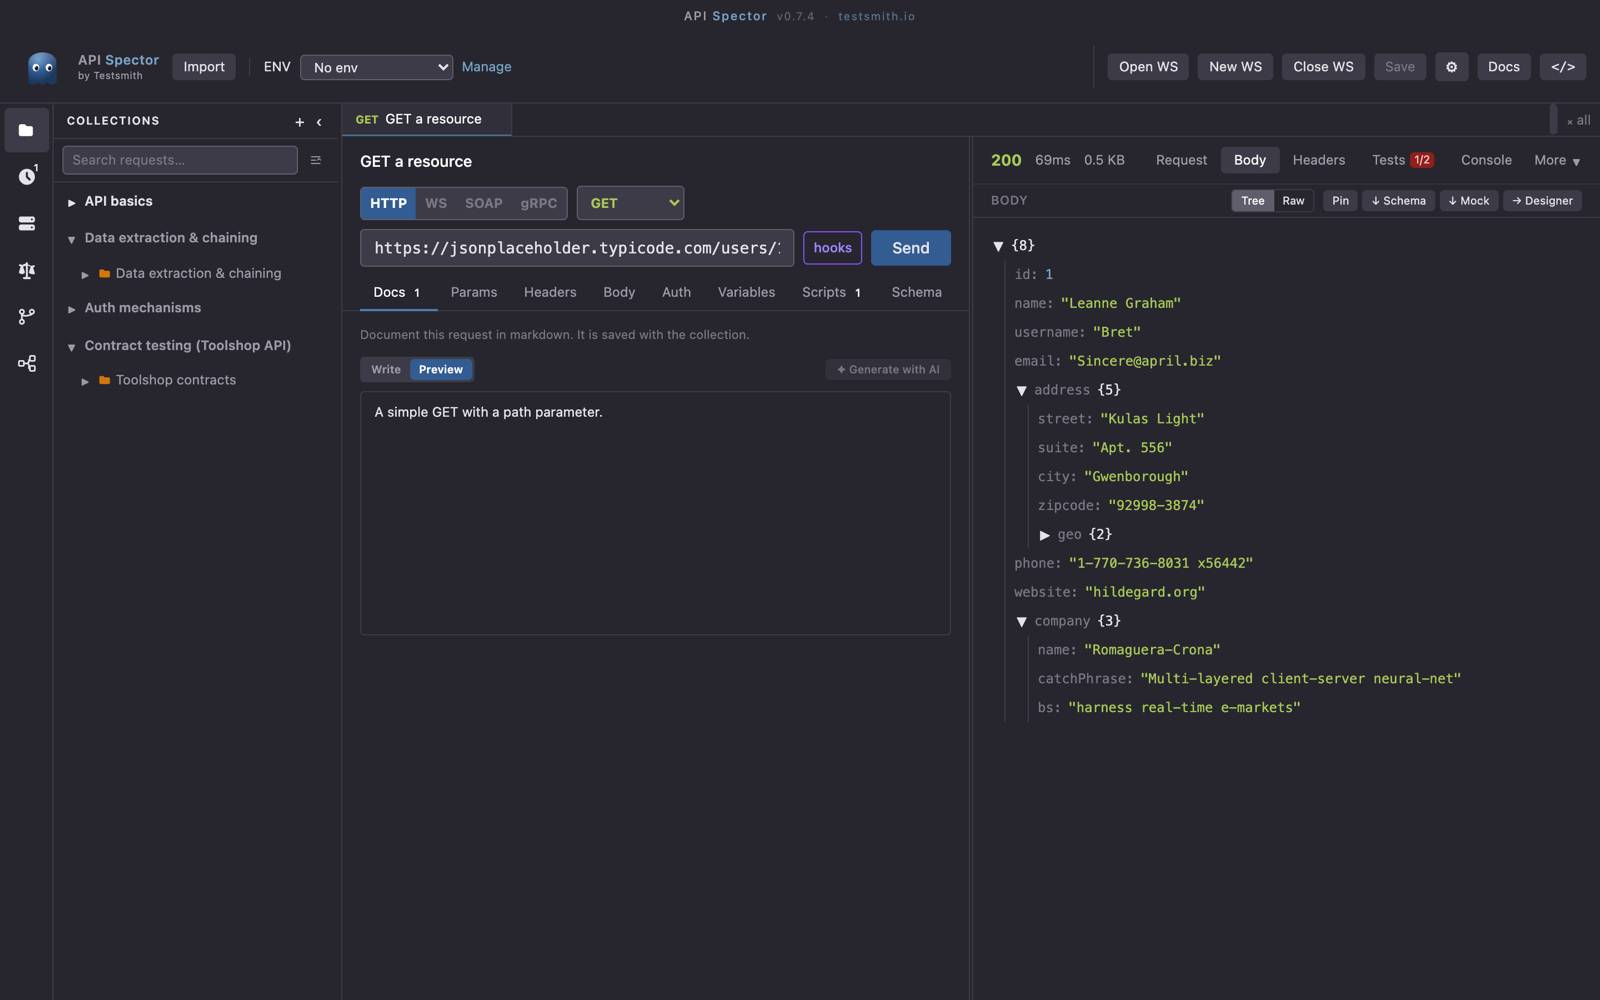
Task: Switch docs editor to Write mode
Action: (x=386, y=370)
